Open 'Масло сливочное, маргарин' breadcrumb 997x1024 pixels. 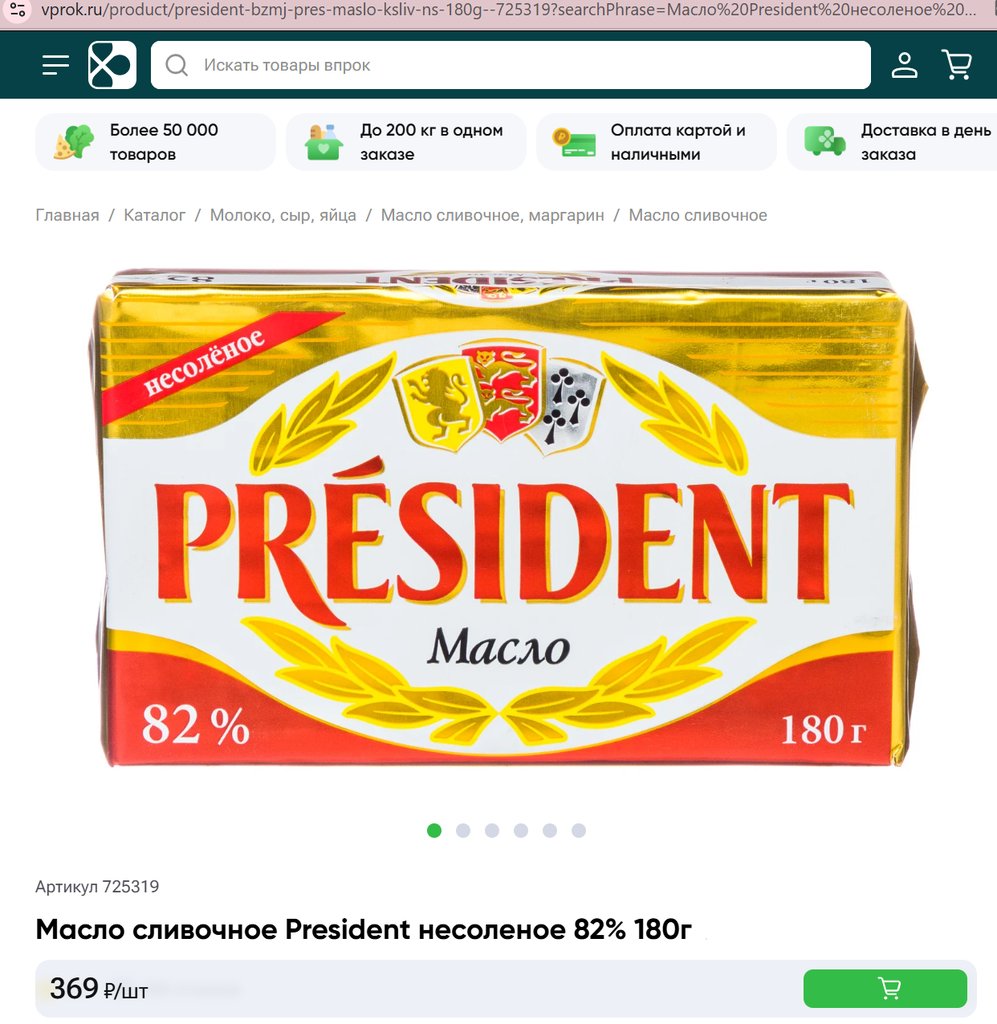coord(492,216)
